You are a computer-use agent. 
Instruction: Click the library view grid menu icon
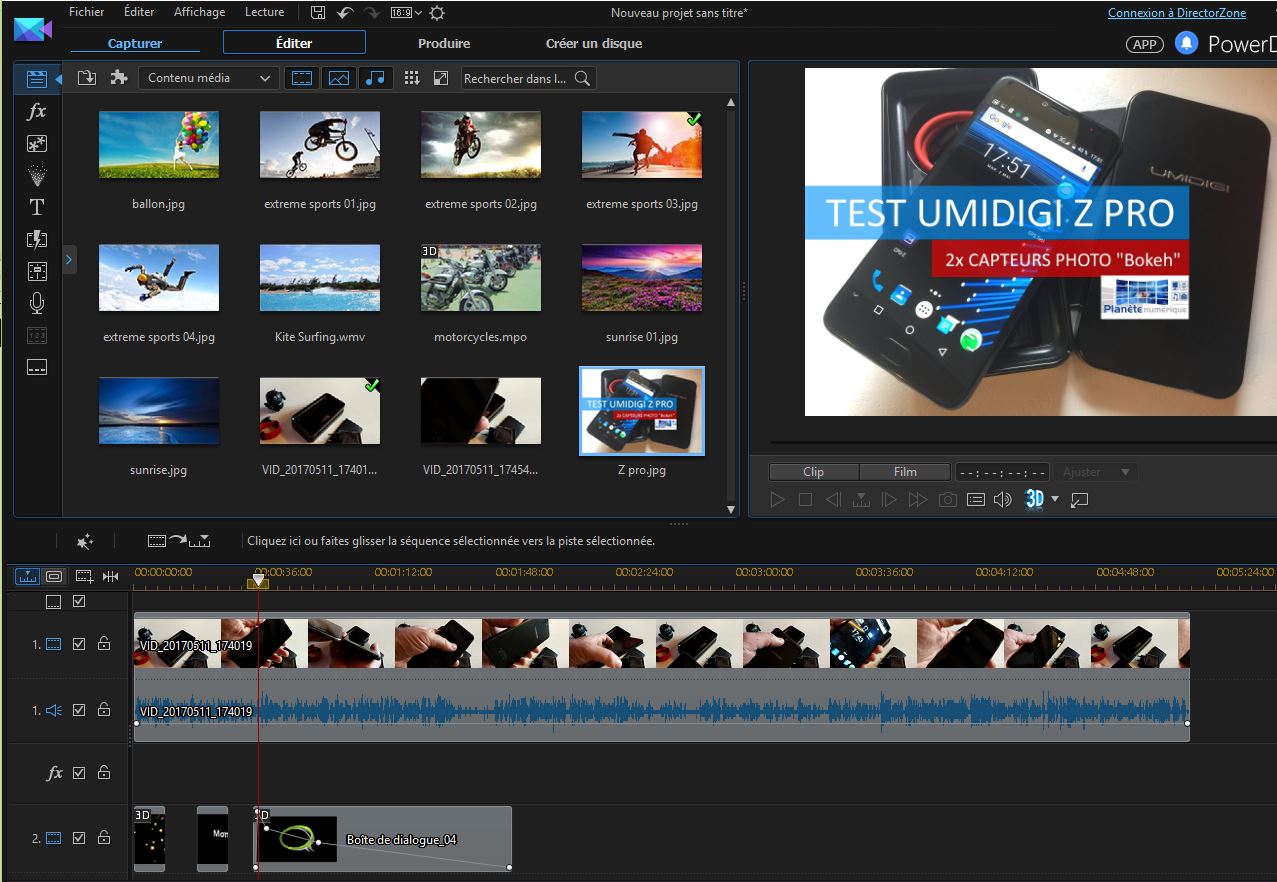[x=411, y=78]
